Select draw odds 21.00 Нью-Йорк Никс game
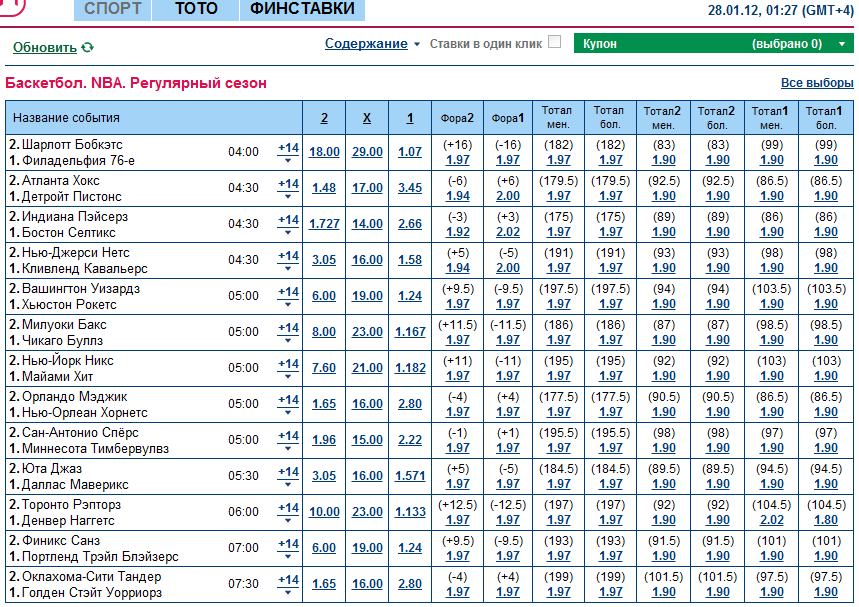This screenshot has width=859, height=607. [x=367, y=368]
